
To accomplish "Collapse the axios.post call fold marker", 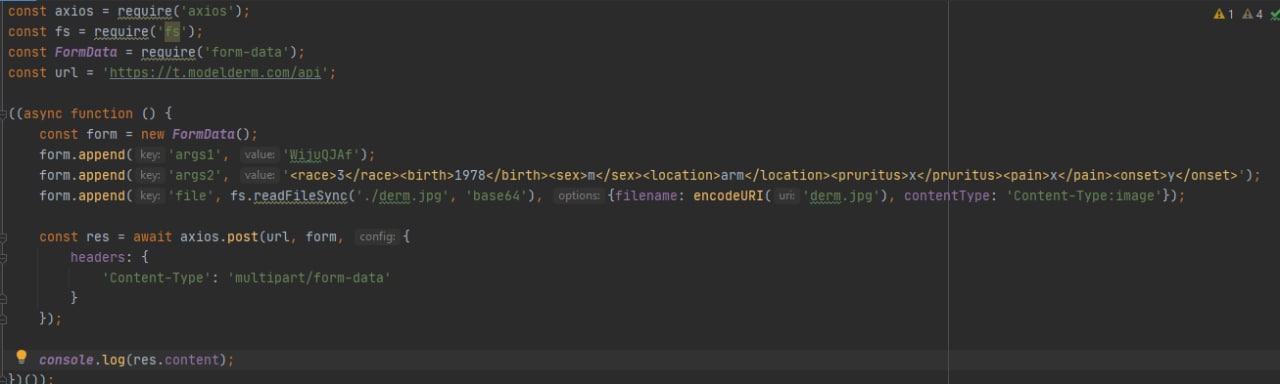I will click(4, 237).
